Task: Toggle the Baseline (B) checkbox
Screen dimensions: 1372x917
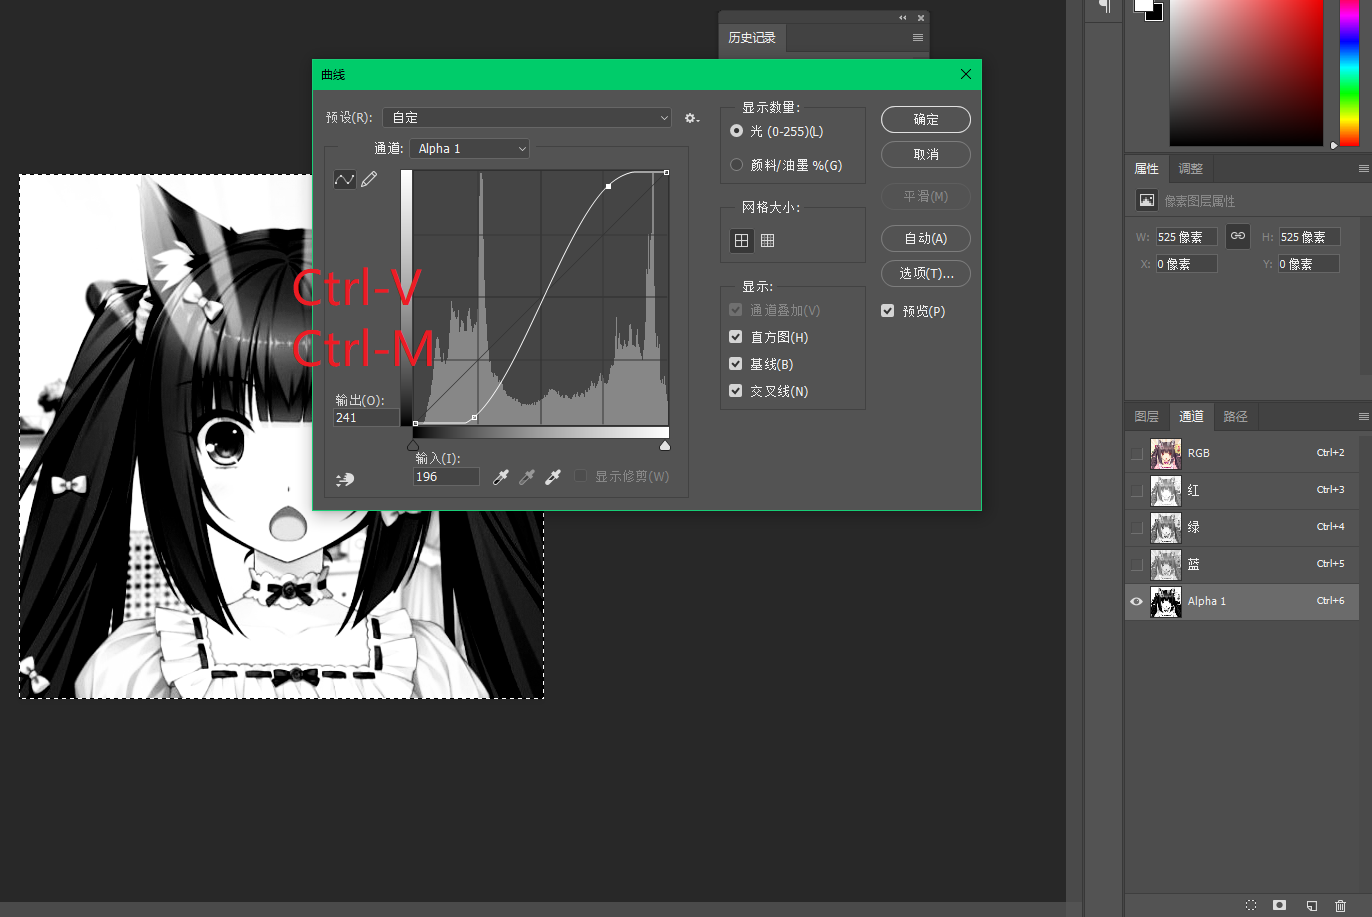Action: (x=736, y=364)
